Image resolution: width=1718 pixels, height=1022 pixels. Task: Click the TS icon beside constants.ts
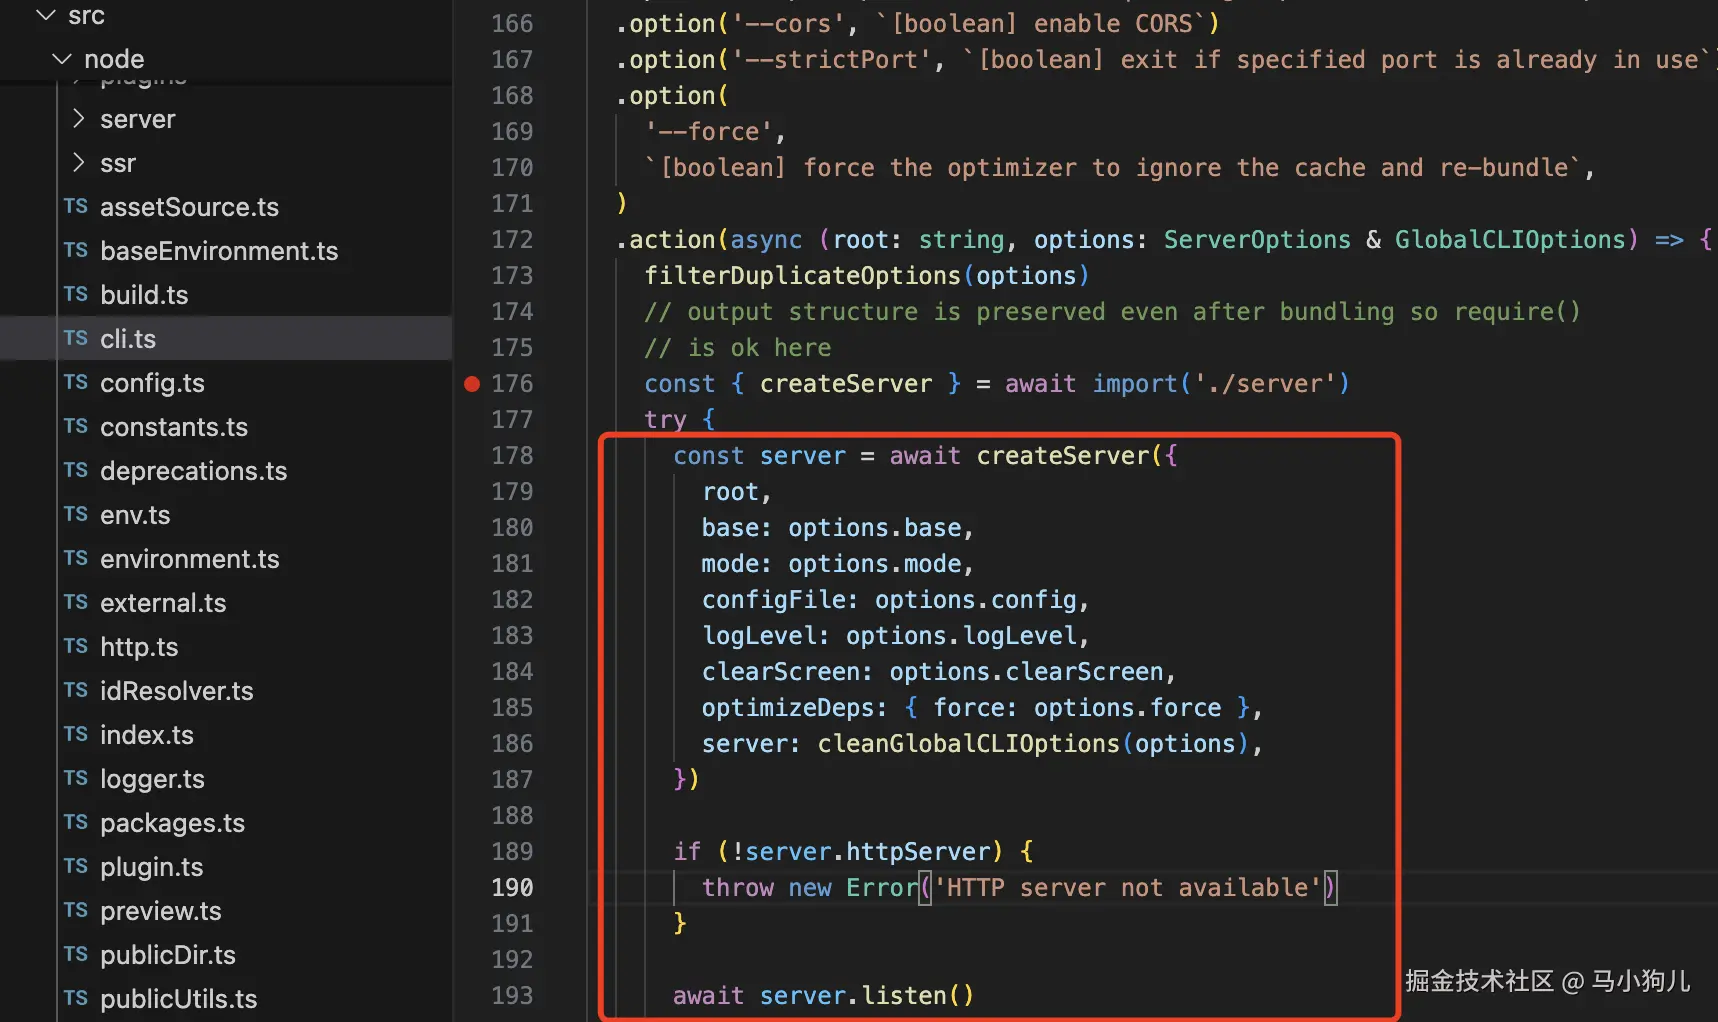76,426
